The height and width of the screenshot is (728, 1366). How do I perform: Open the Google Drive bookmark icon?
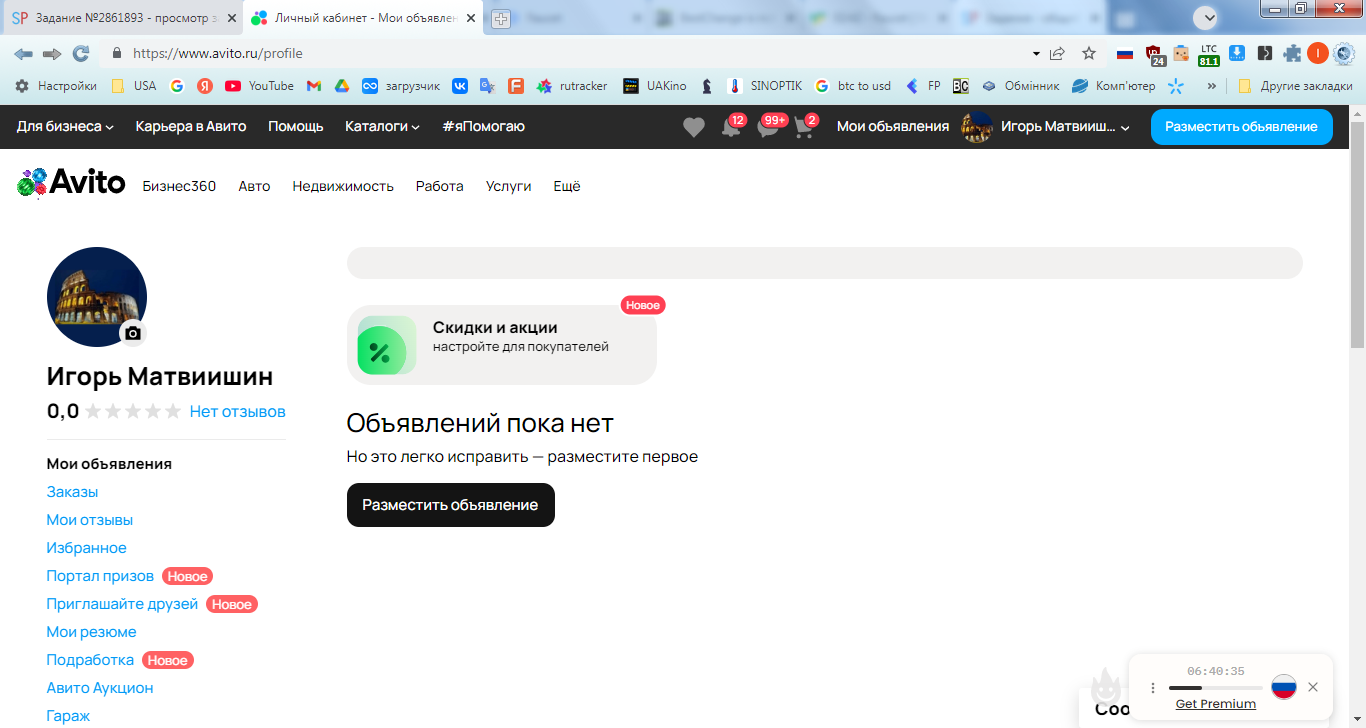click(341, 86)
